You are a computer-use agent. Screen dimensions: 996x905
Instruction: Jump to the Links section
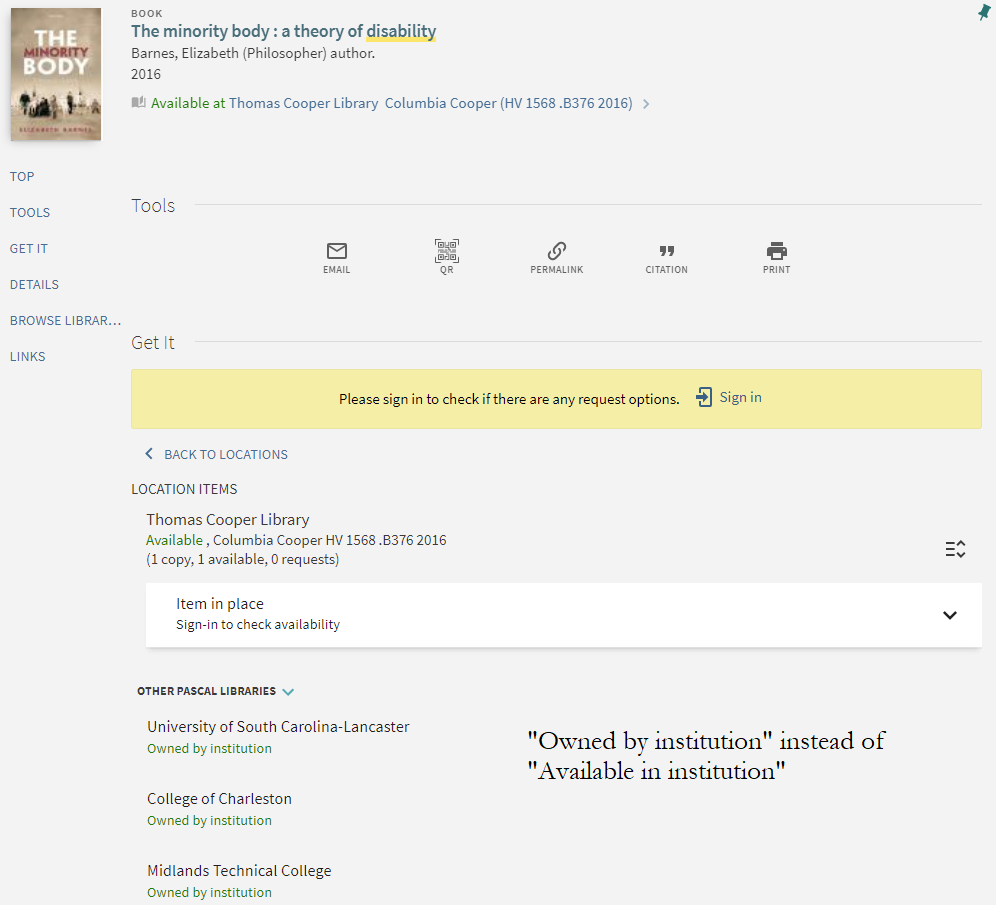[x=27, y=357]
